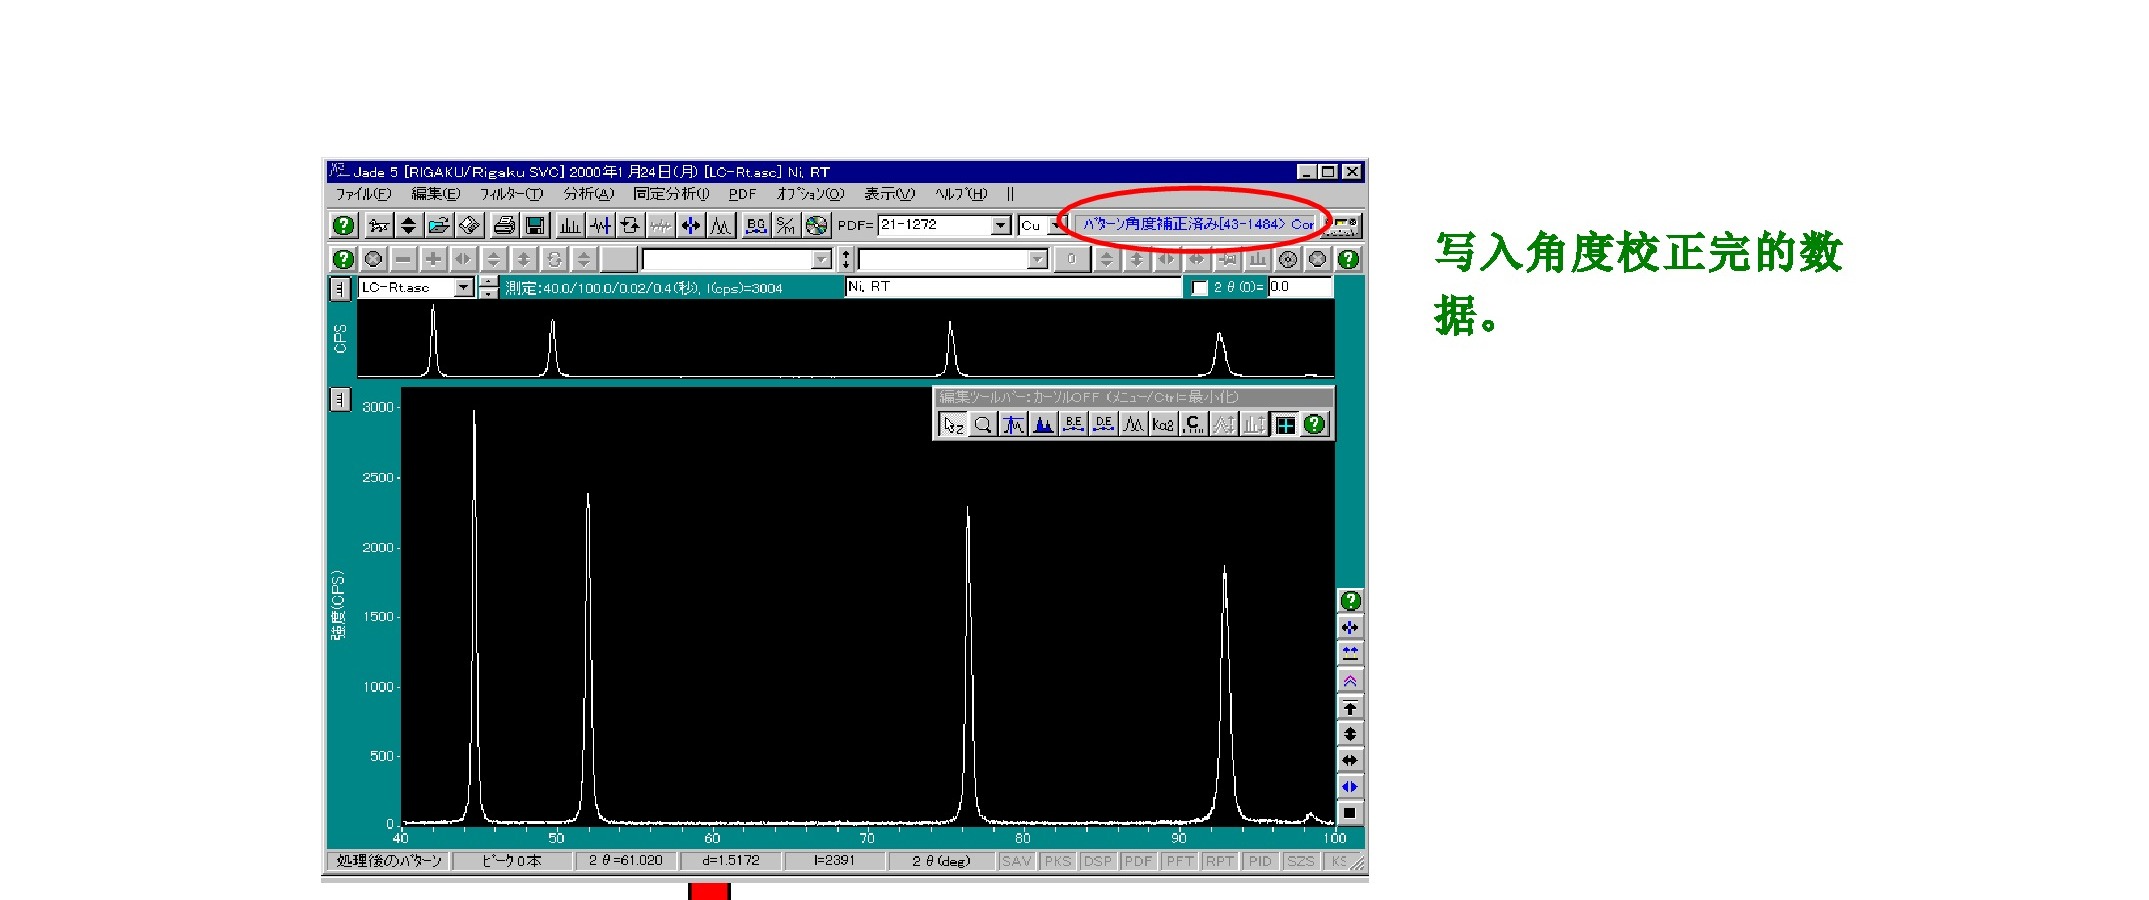The image size is (2149, 900).
Task: Click the B.E background edit icon
Action: click(1073, 425)
